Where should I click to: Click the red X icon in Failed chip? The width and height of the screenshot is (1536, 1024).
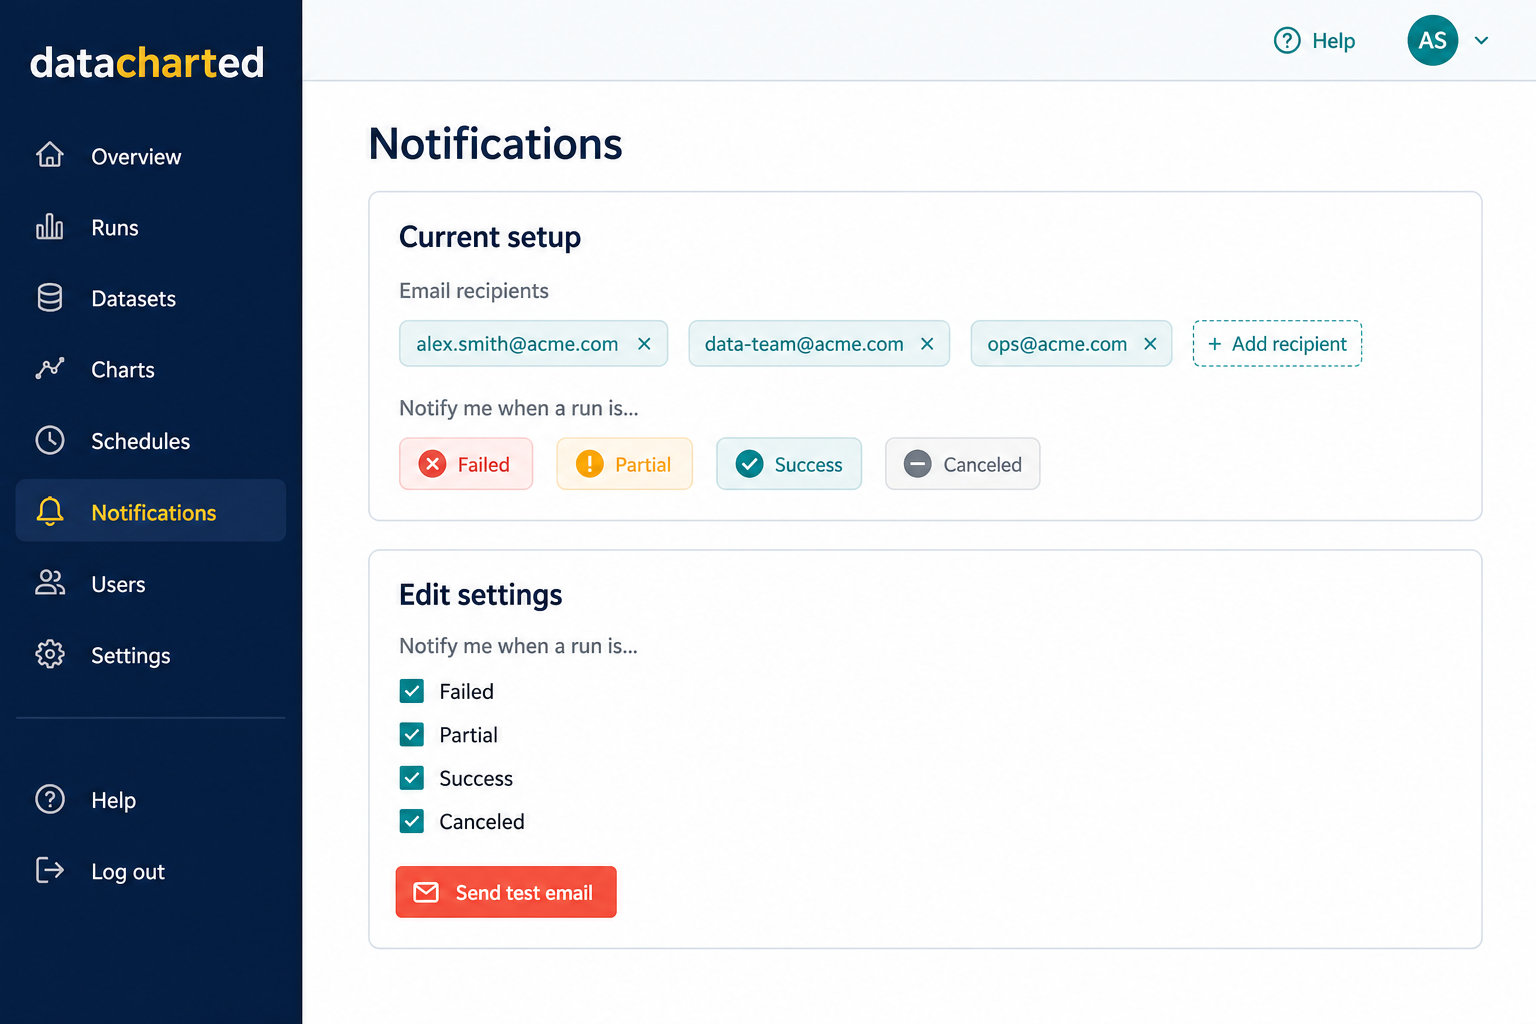click(432, 464)
